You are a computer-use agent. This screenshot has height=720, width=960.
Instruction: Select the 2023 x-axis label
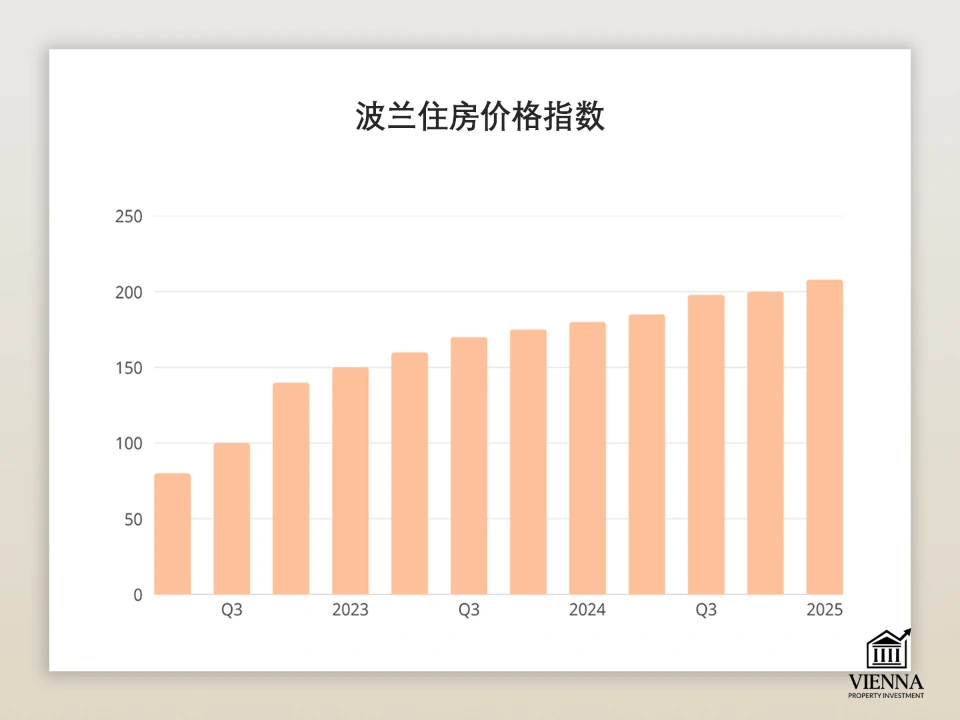(x=348, y=609)
